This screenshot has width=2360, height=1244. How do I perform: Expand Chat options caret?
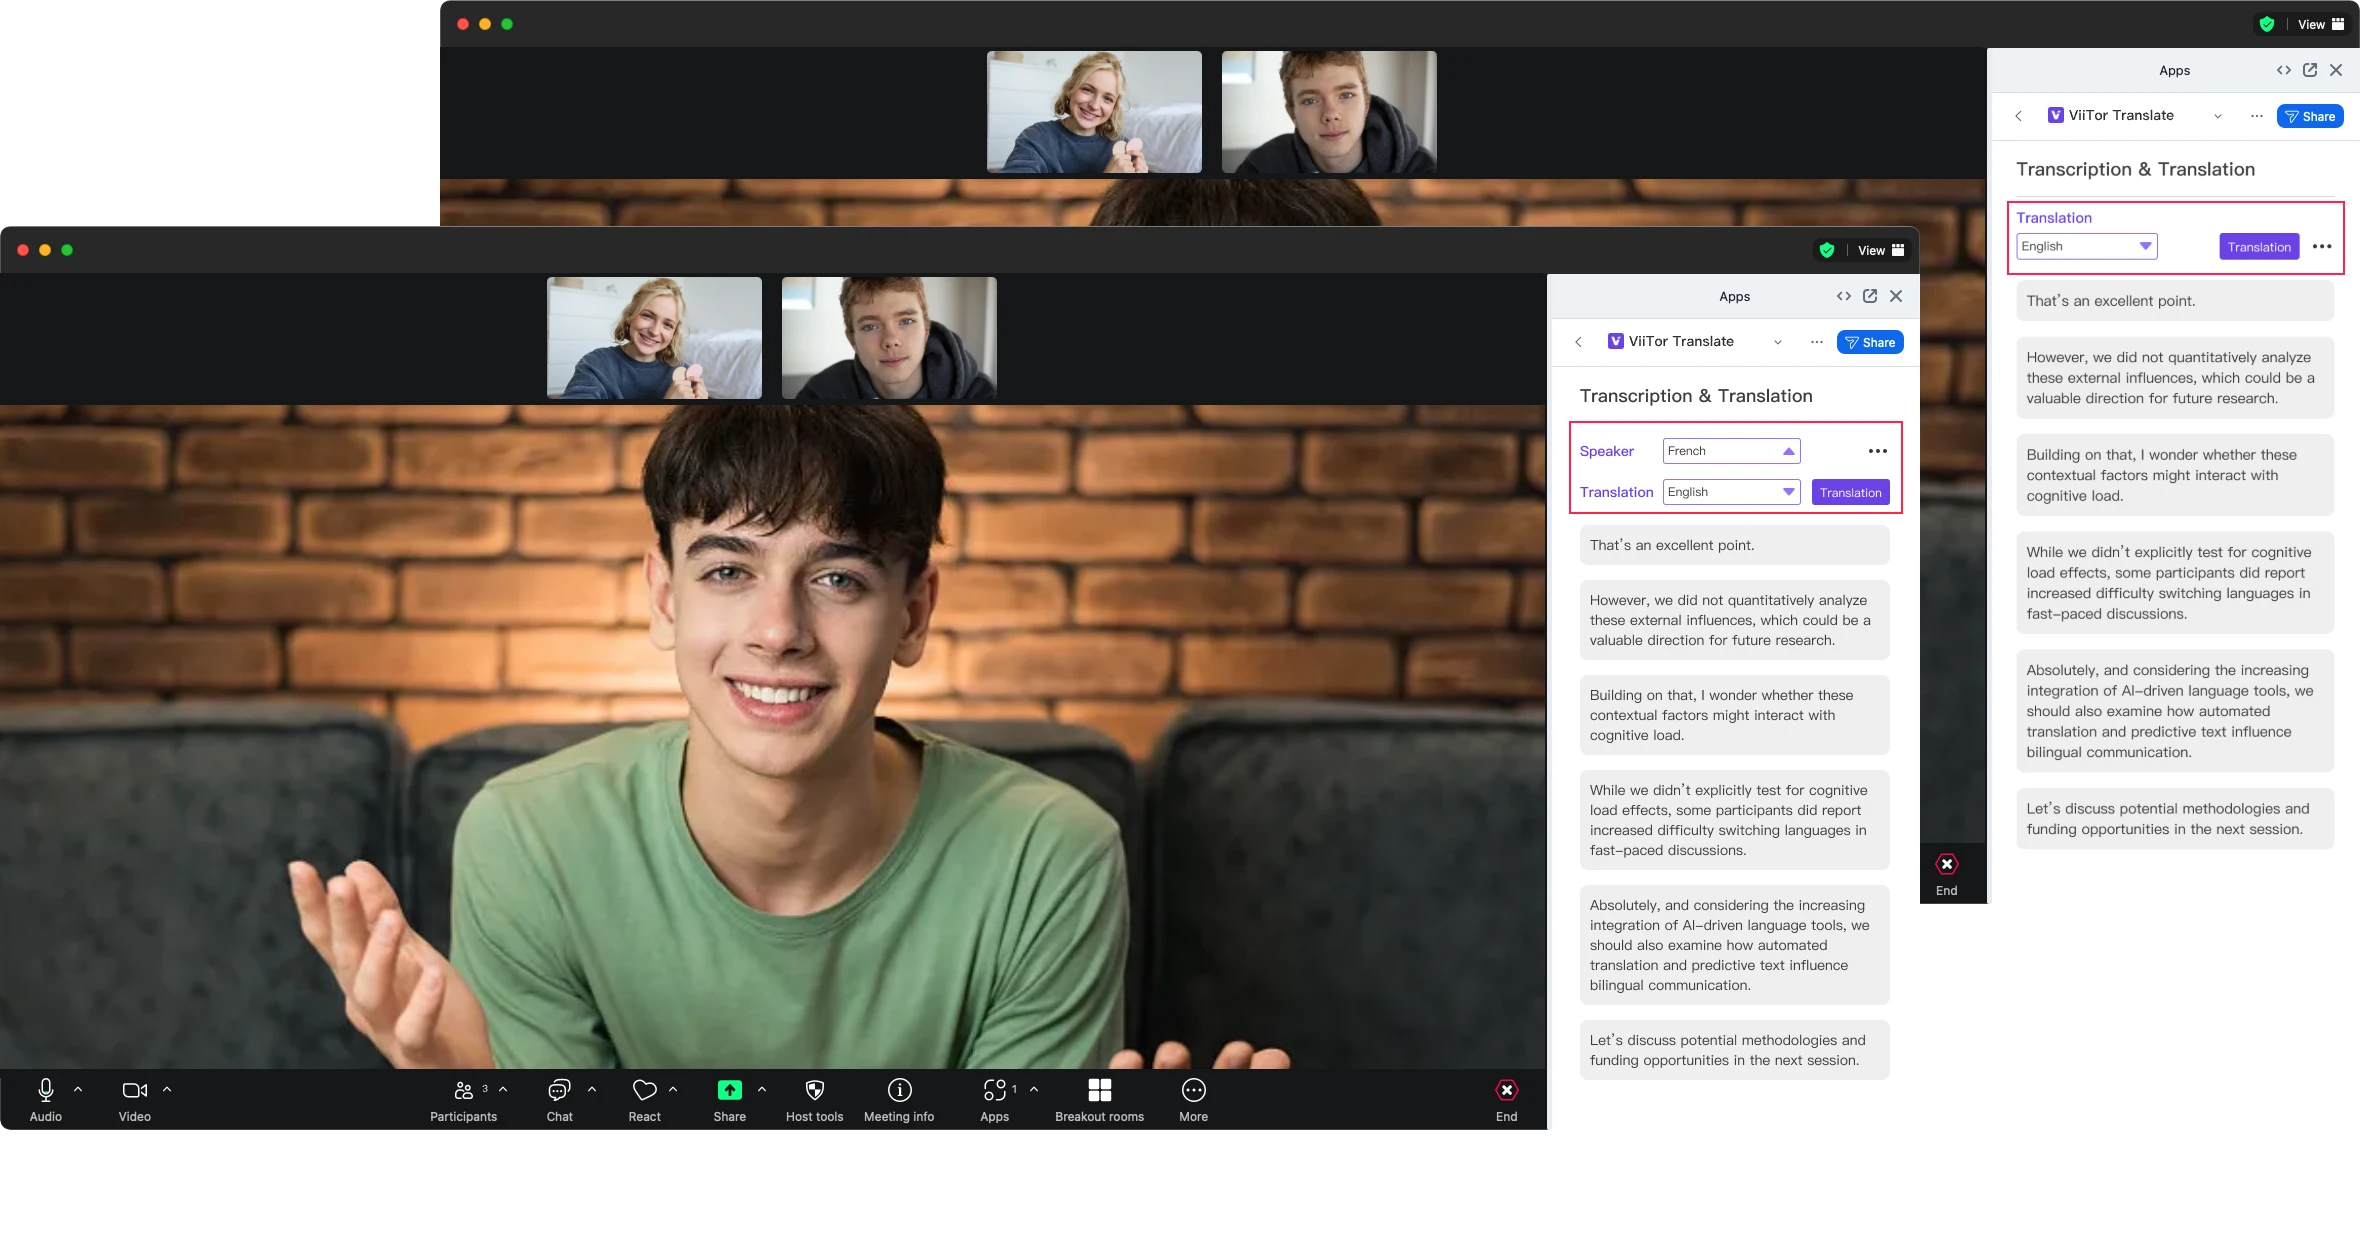tap(592, 1089)
